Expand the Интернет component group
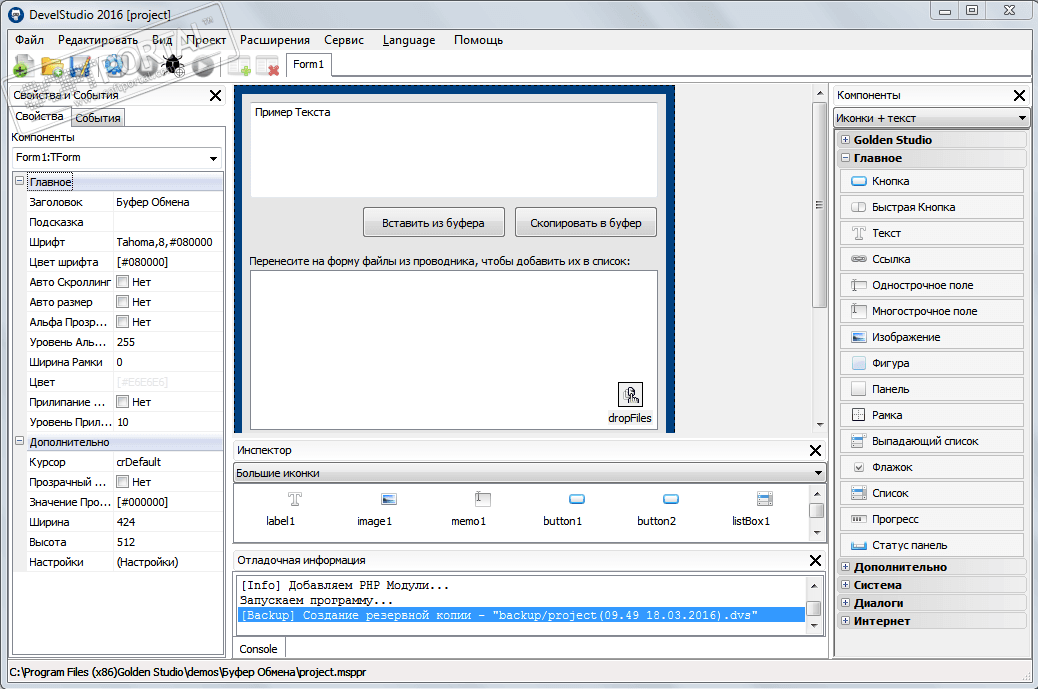This screenshot has width=1038, height=689. point(845,620)
